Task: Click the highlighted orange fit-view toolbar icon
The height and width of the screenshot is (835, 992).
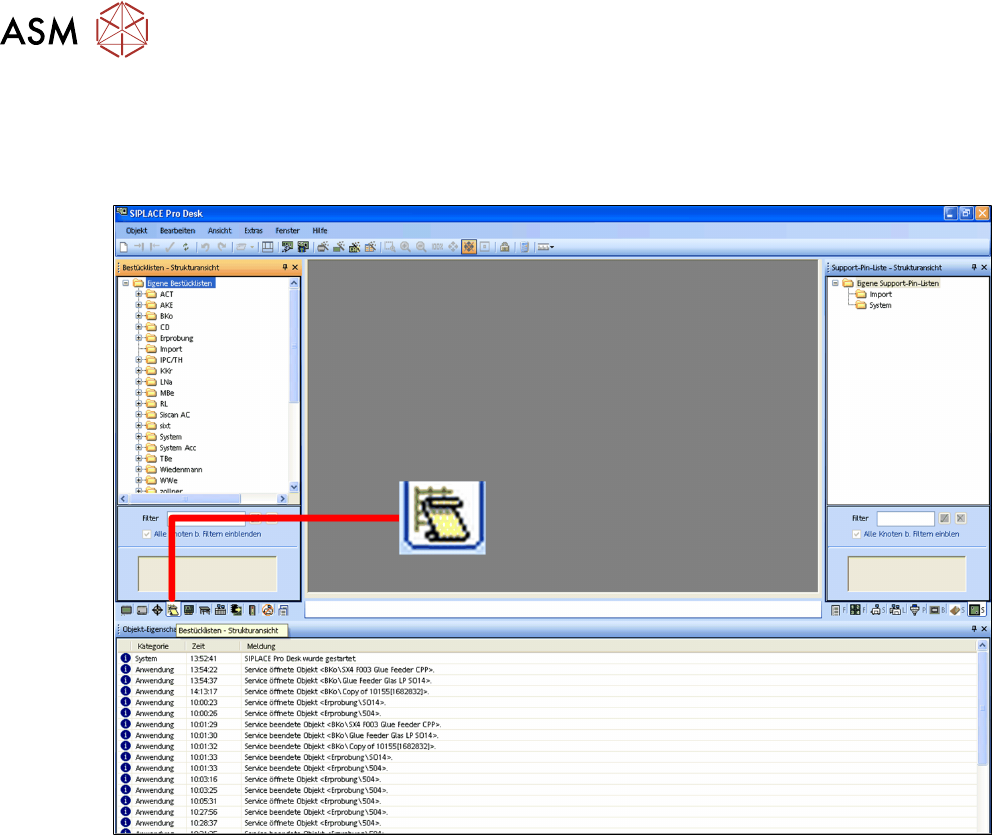Action: [469, 247]
